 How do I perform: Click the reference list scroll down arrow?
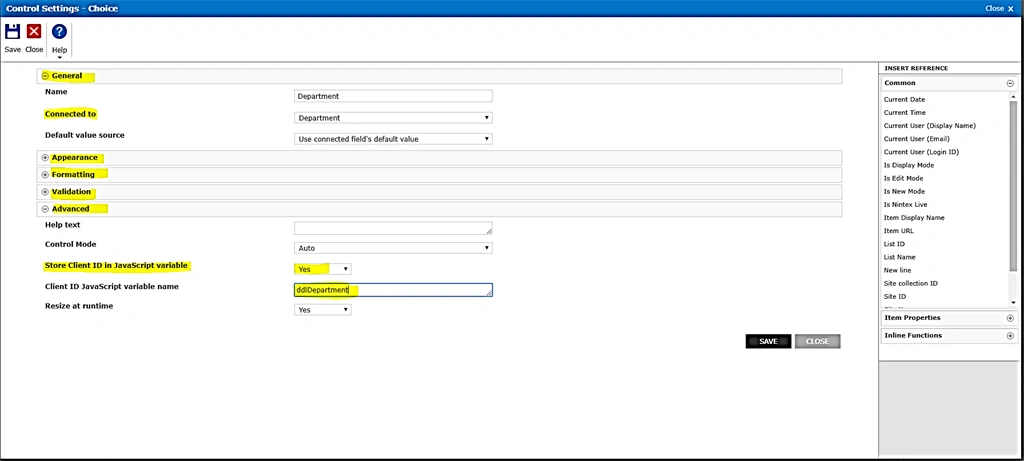pyautogui.click(x=1013, y=303)
